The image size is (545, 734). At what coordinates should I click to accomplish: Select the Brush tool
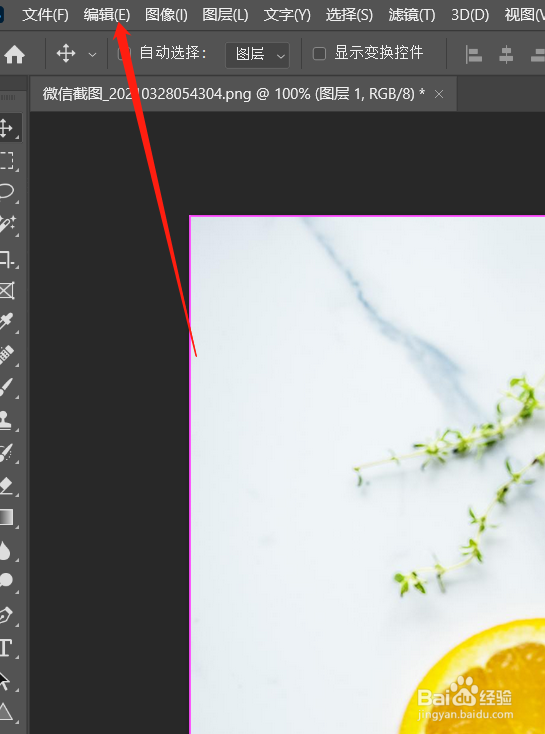pos(6,388)
